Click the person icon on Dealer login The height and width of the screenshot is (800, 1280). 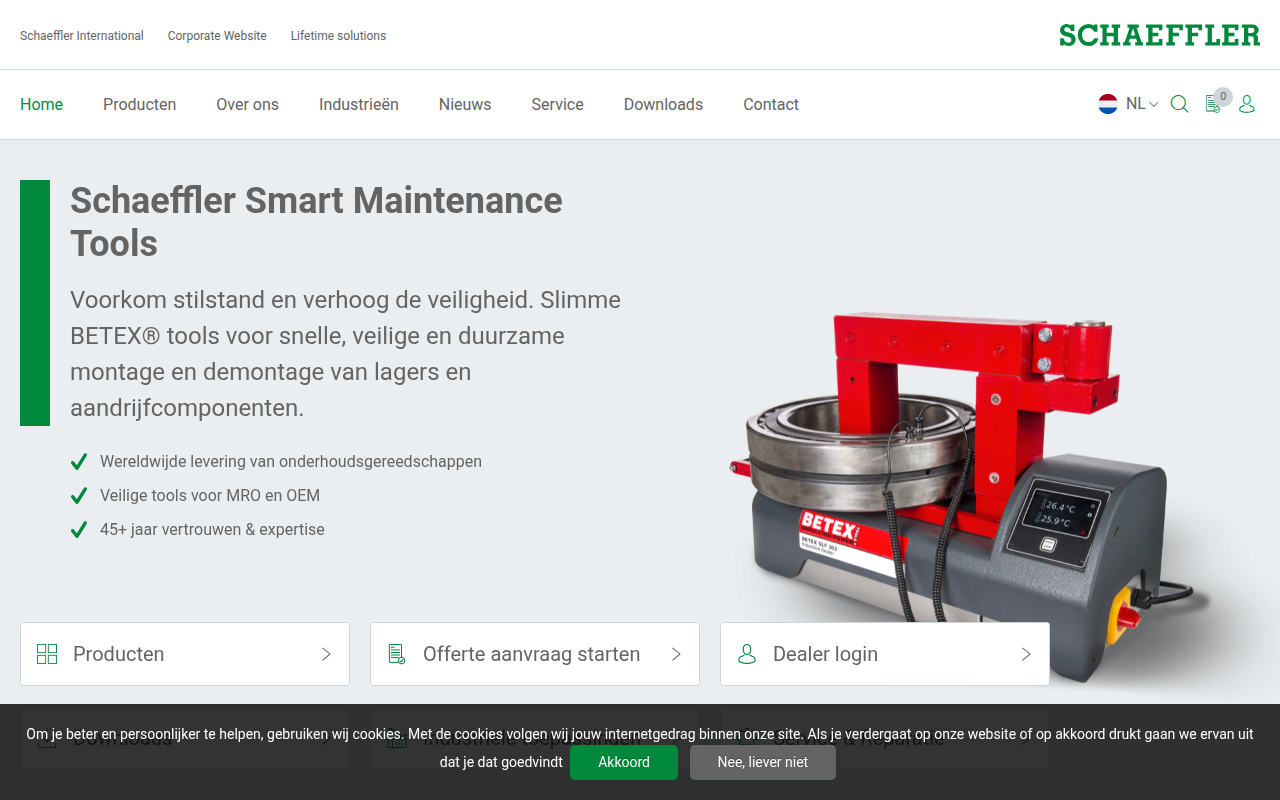point(747,654)
